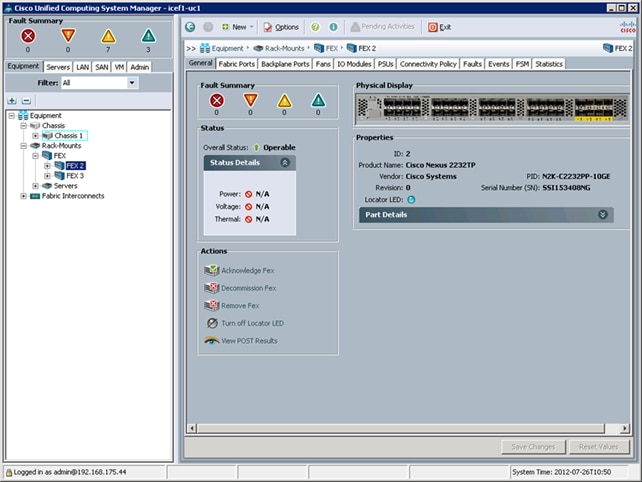
Task: Click the major faults orange icon in left Fault Summary
Action: pyautogui.click(x=68, y=36)
